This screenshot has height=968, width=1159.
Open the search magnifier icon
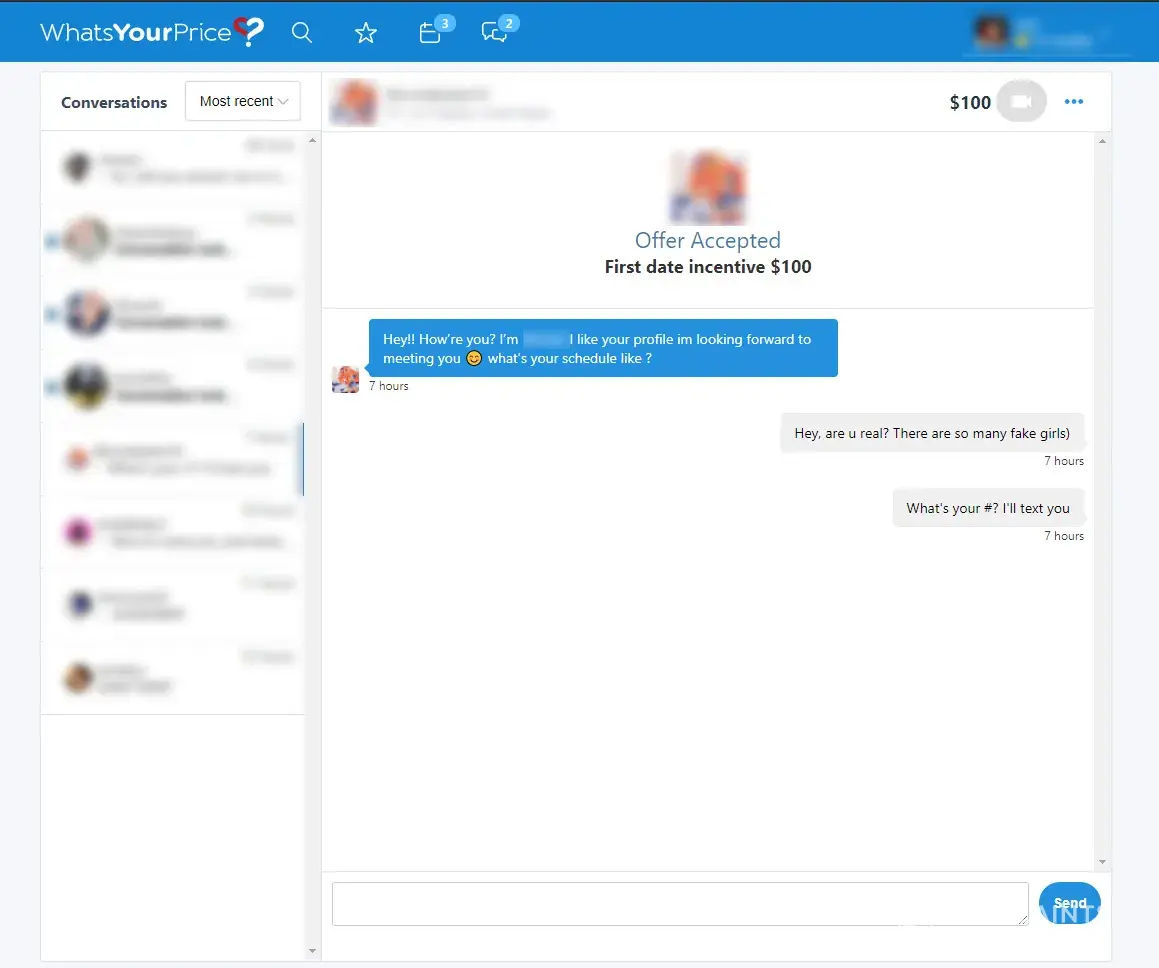coord(302,32)
